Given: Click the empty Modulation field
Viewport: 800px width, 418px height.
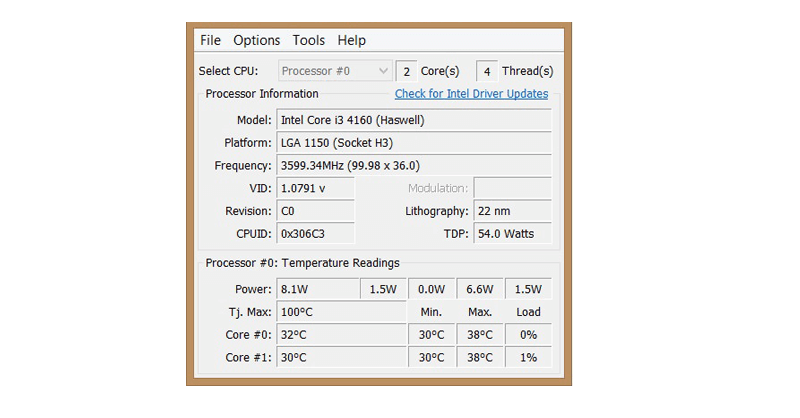Looking at the screenshot, I should 512,188.
